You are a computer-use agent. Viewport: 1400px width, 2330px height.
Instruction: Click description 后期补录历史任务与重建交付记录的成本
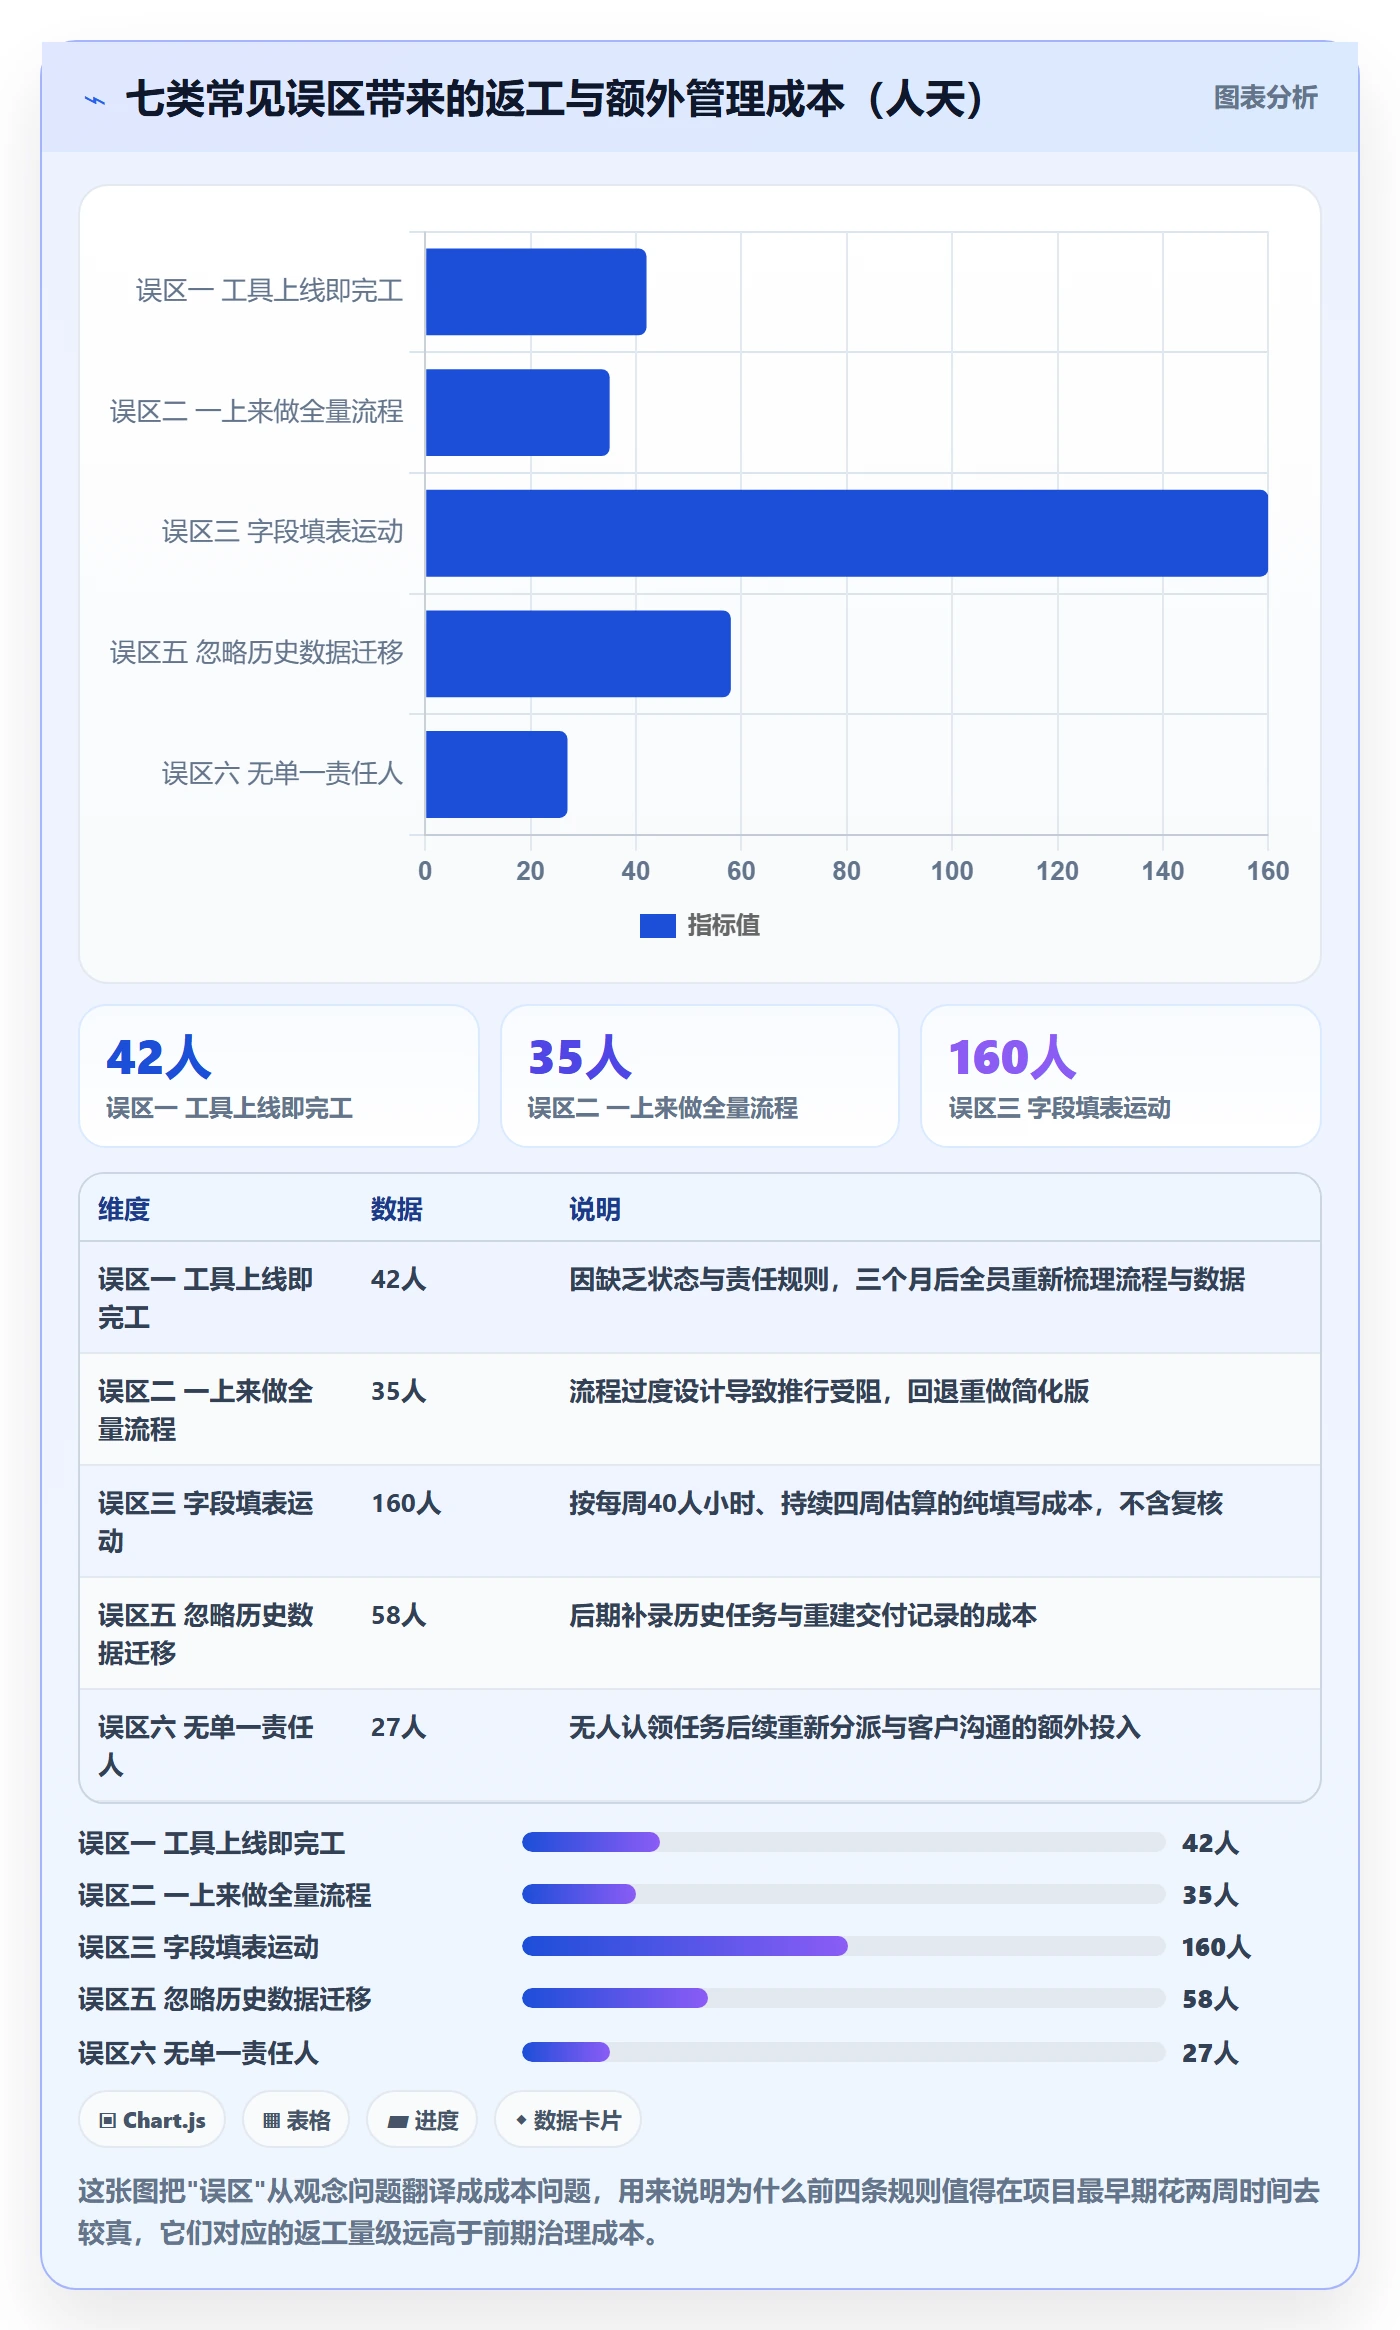click(803, 1615)
